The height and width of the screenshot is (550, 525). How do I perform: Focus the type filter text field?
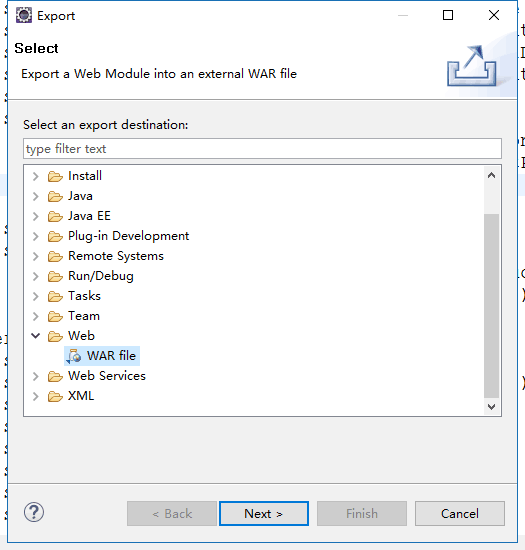tap(262, 148)
